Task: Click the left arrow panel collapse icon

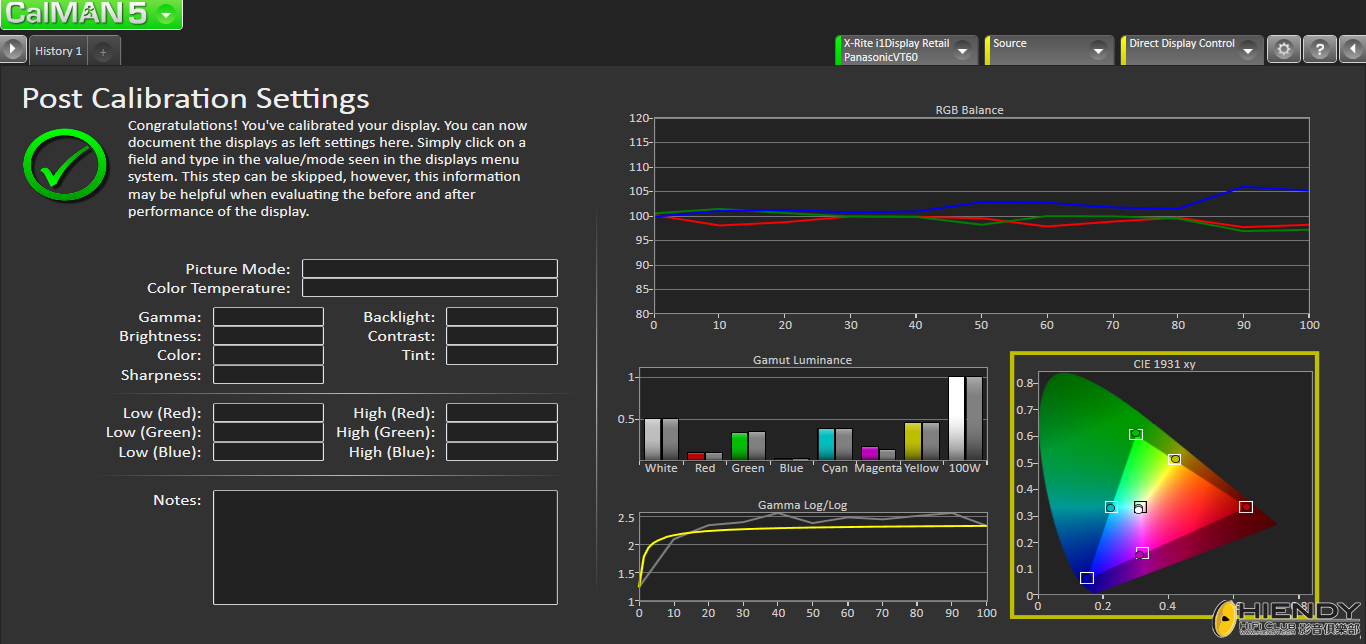Action: click(x=1352, y=50)
